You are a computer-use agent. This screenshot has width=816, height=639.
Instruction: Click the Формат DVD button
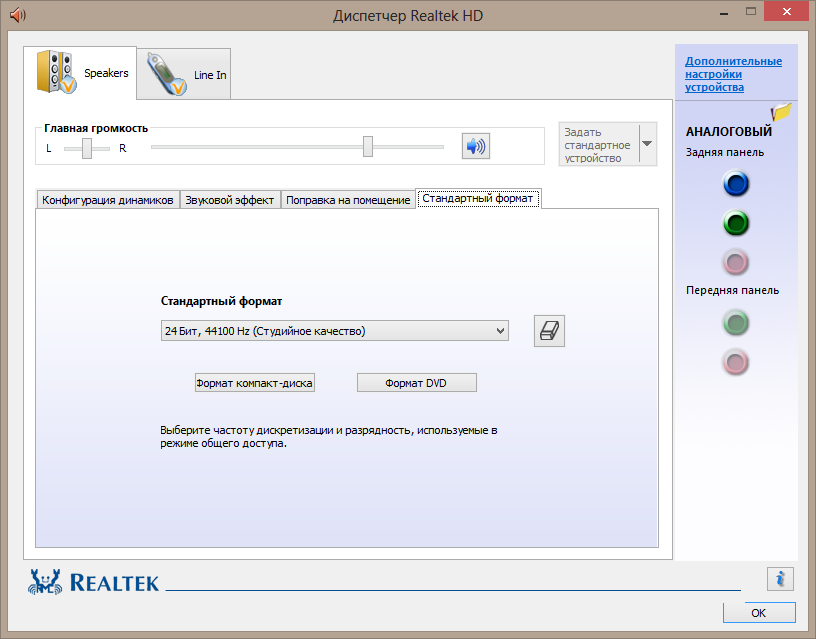[416, 383]
